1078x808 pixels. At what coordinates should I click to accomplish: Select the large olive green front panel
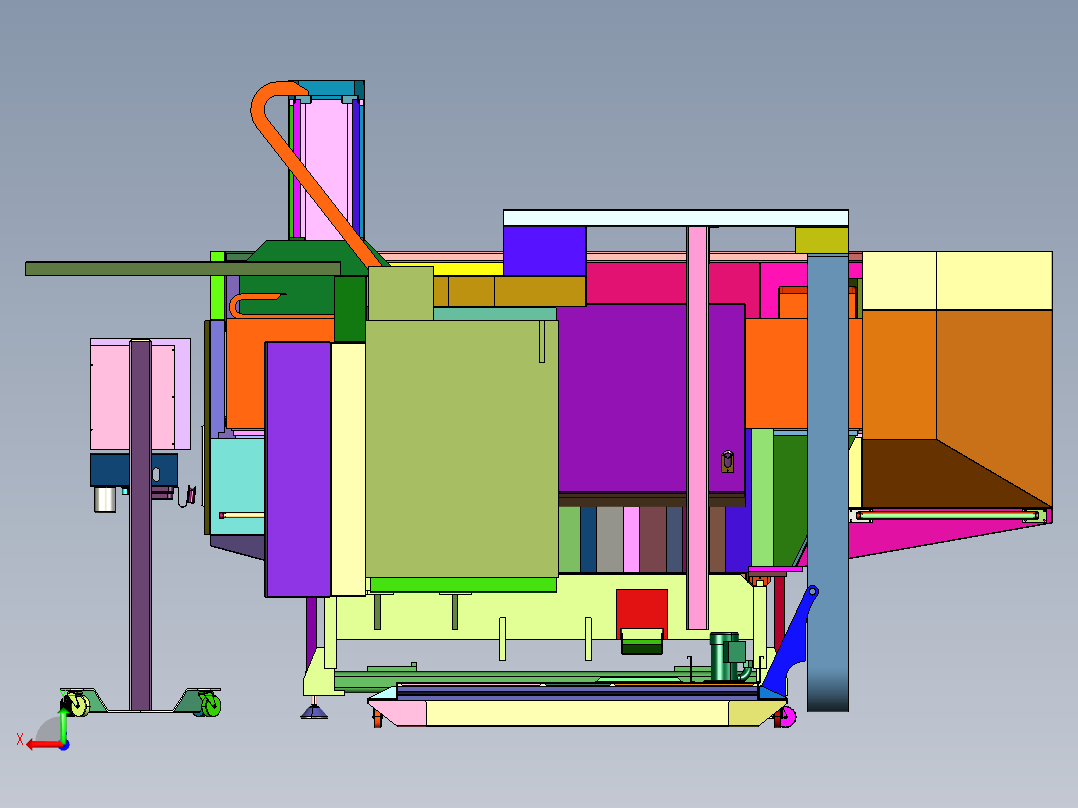pos(461,448)
